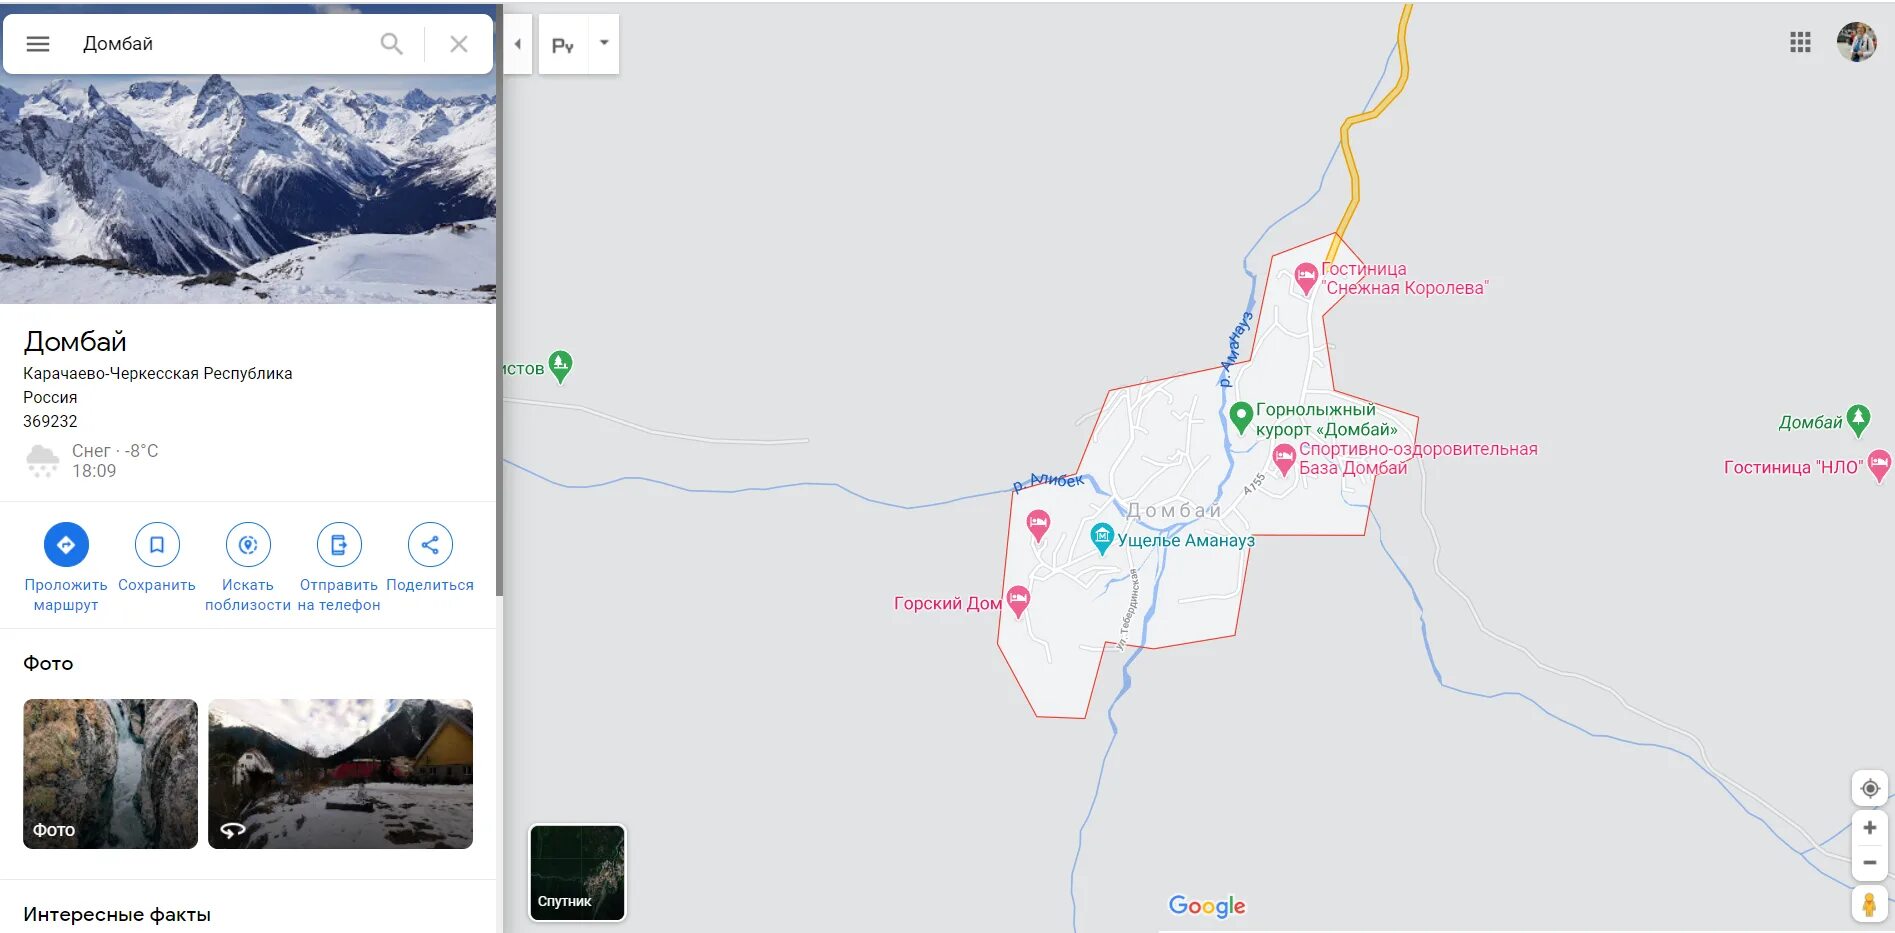Viewport: 1895px width, 933px height.
Task: Select Спортивно-оздоровительная База Домбай hotel pin
Action: 1284,459
